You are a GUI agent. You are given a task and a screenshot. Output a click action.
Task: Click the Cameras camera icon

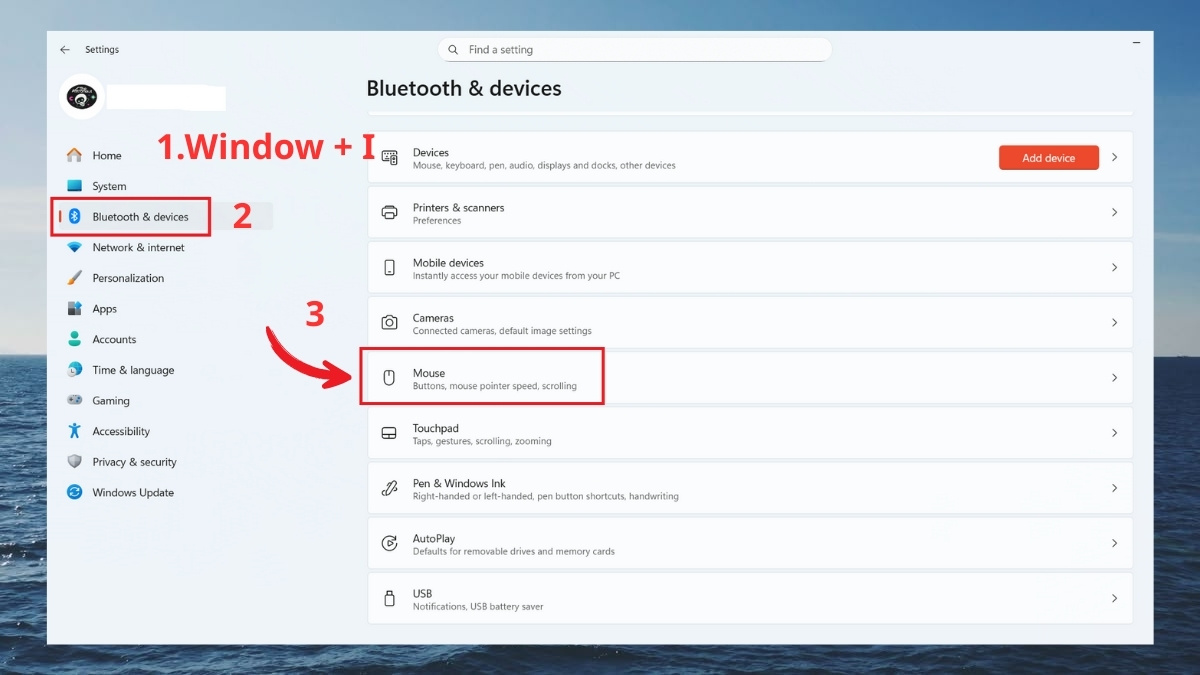(x=390, y=323)
